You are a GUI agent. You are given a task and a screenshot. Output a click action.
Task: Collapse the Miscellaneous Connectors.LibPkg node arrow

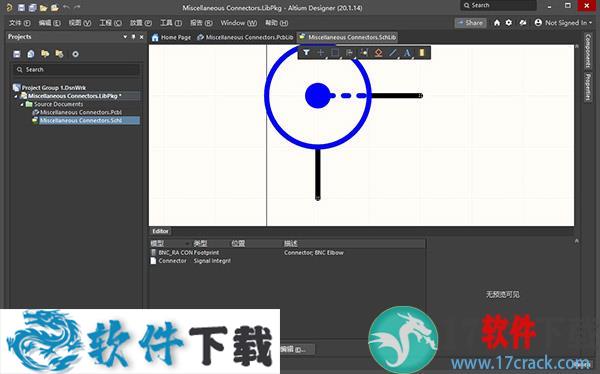pos(16,96)
